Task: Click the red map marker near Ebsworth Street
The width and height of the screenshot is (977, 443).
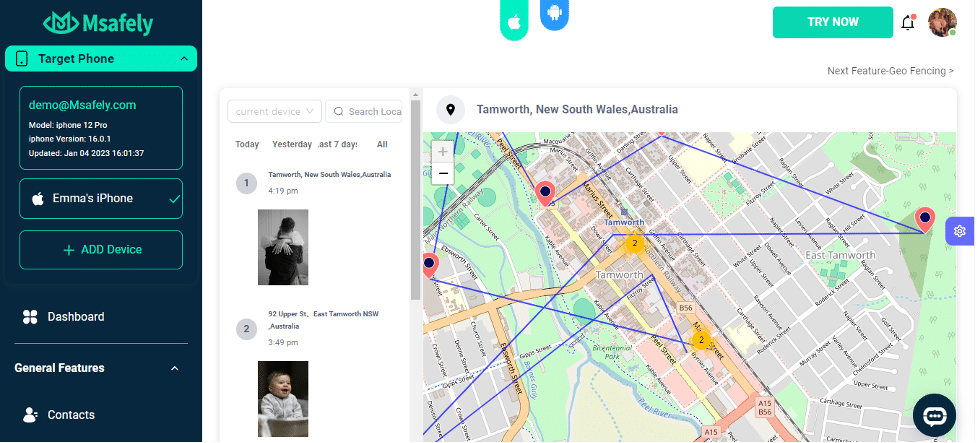Action: coord(429,265)
